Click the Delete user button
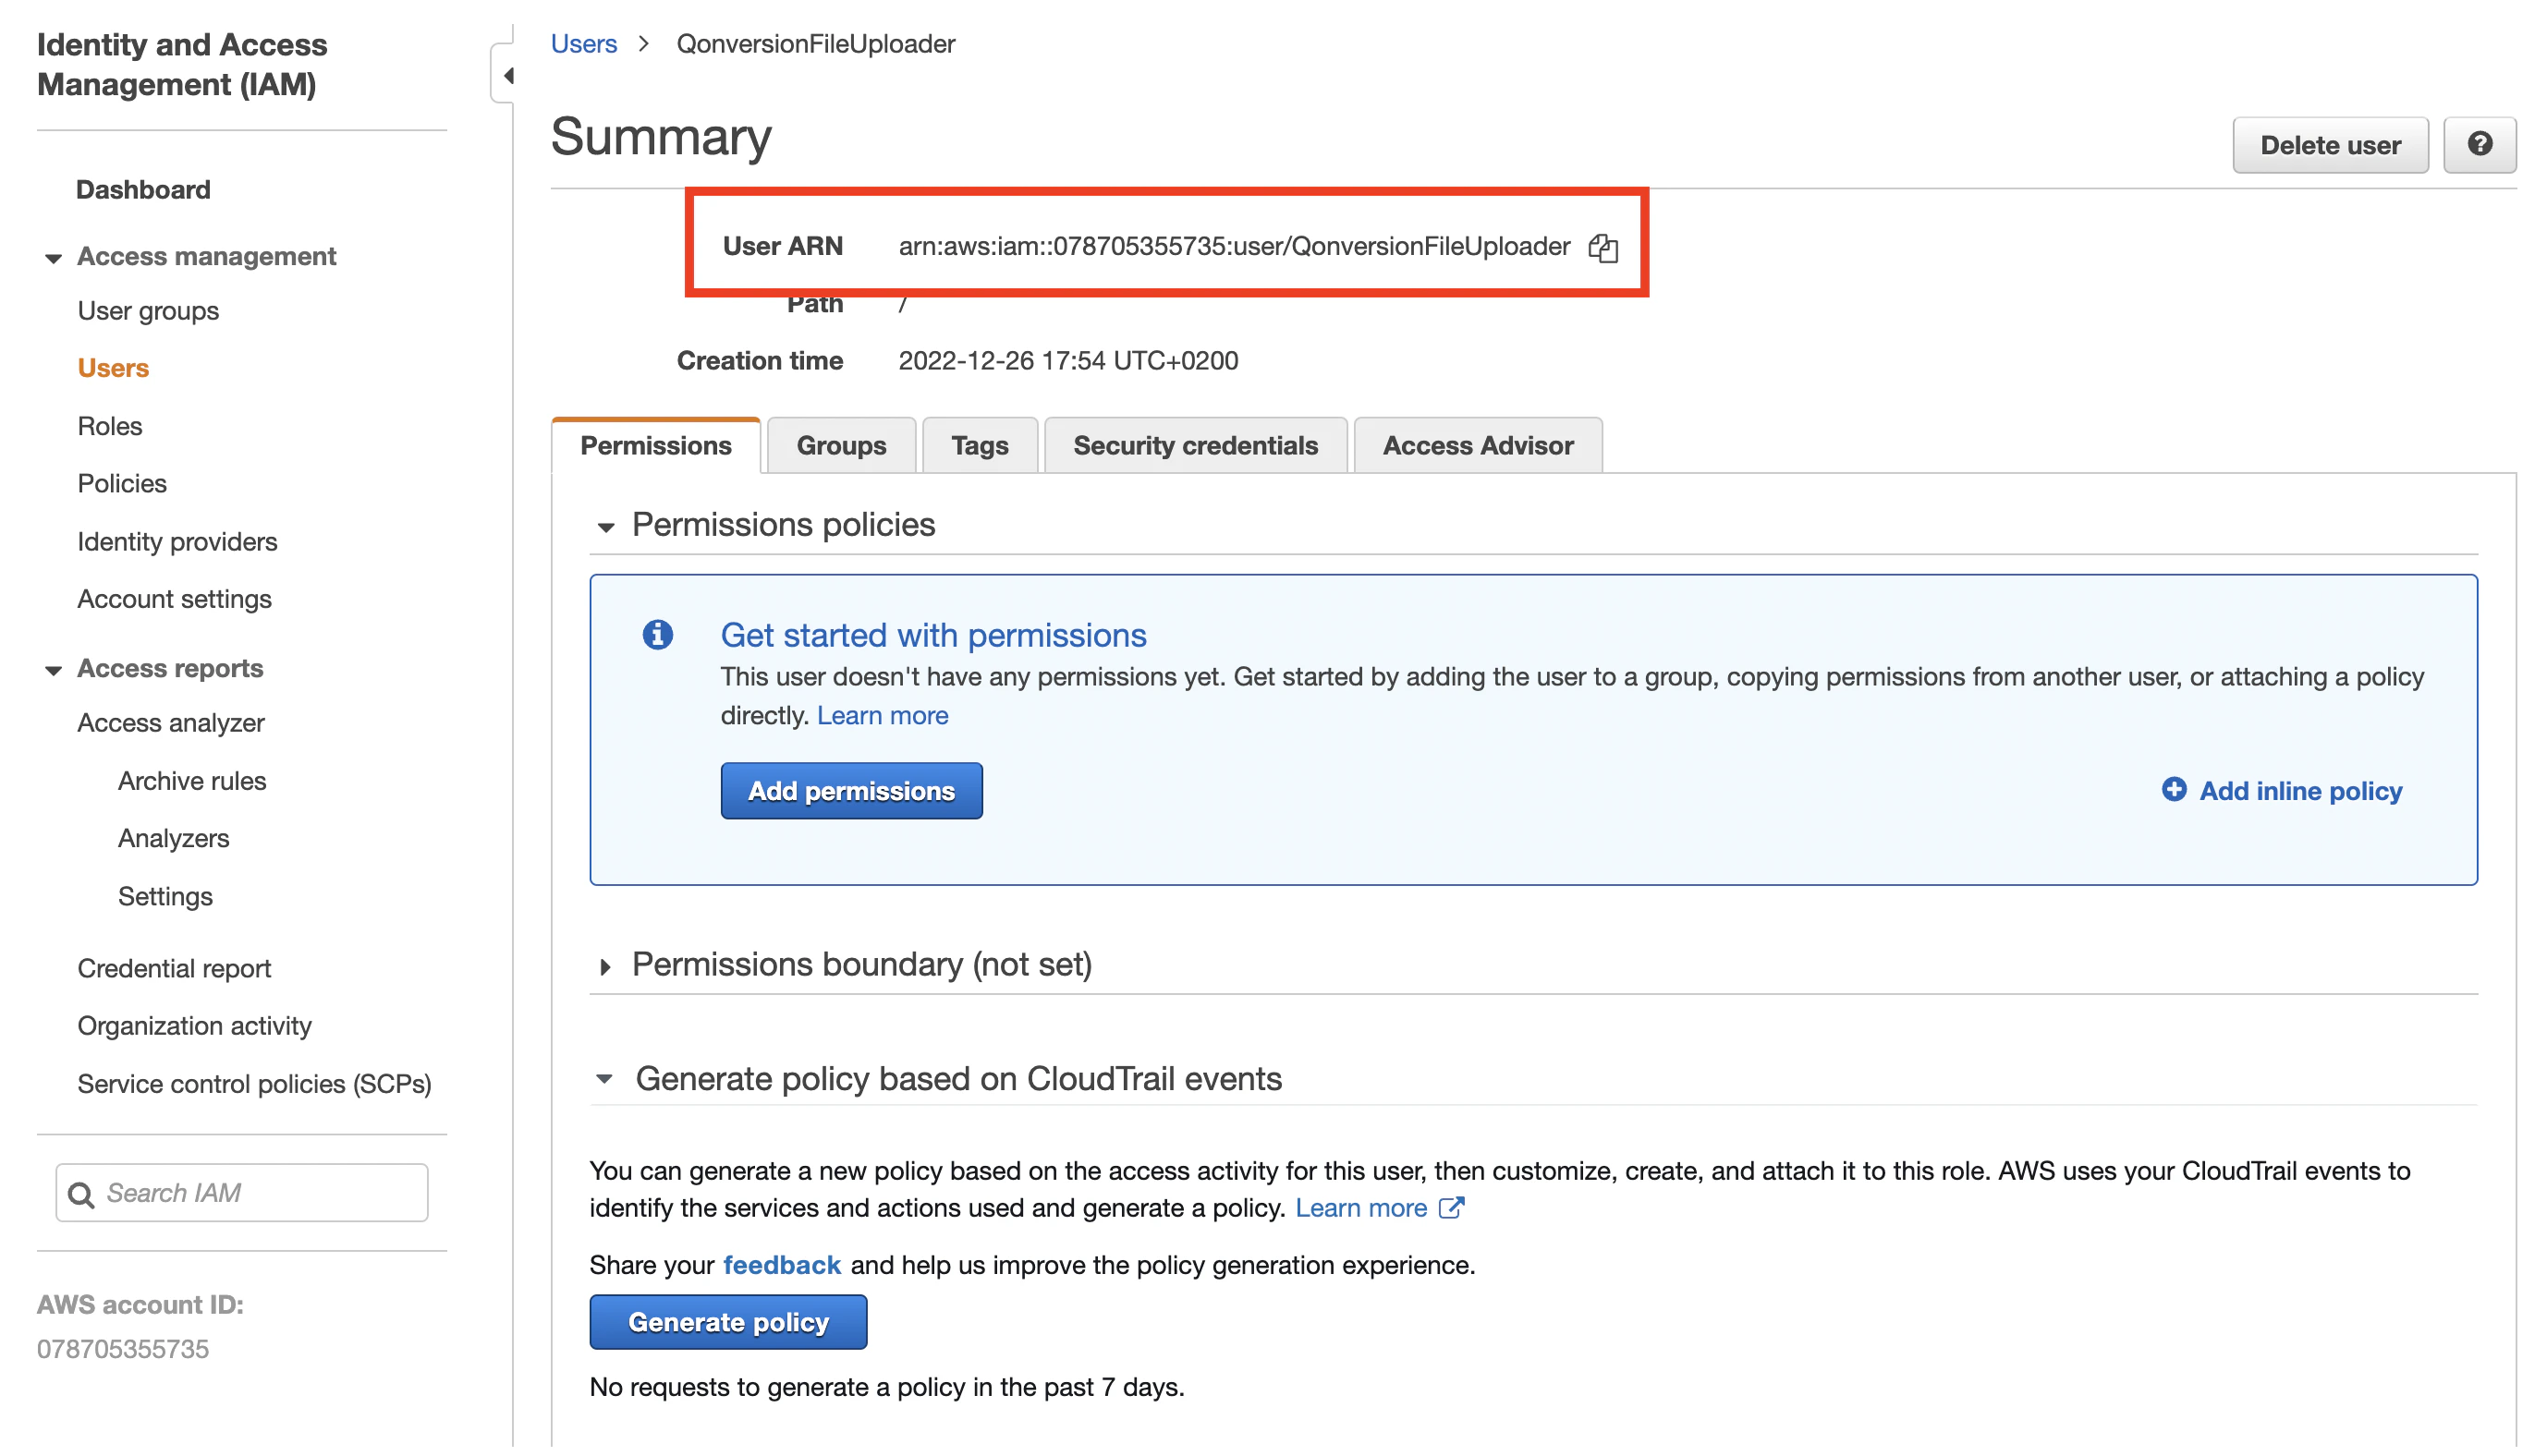The width and height of the screenshot is (2547, 1456). click(2329, 146)
